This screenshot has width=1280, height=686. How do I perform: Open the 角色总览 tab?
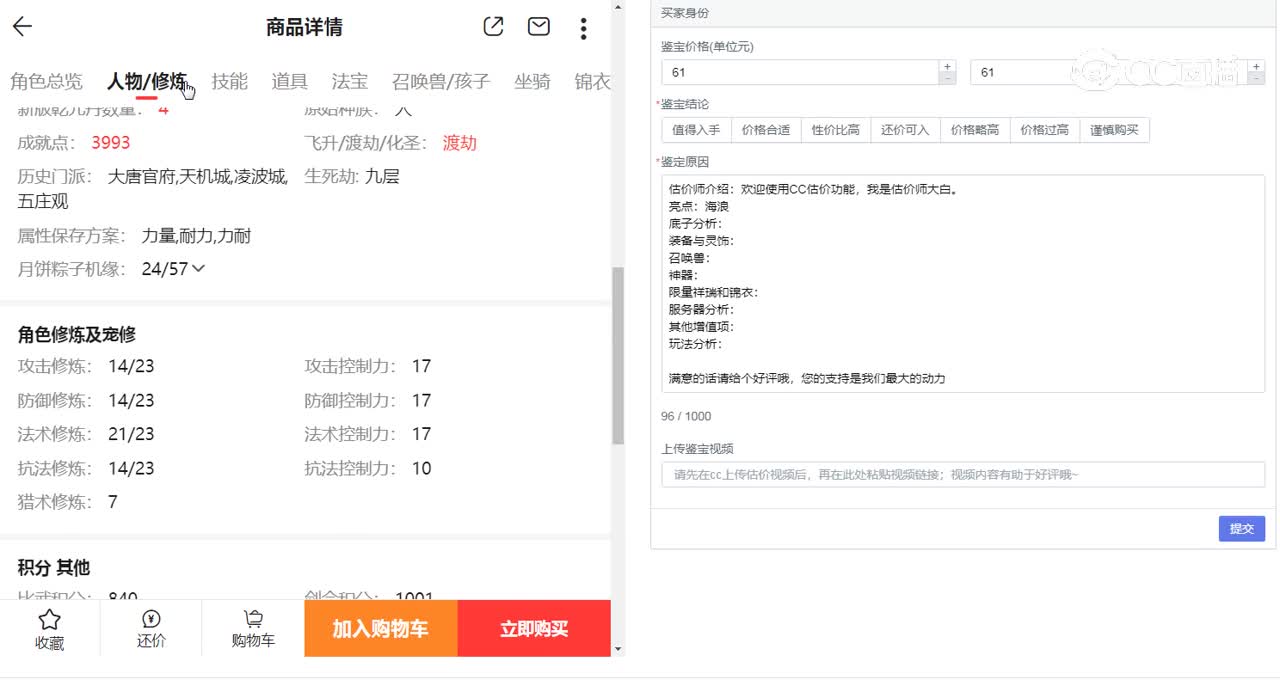(46, 82)
